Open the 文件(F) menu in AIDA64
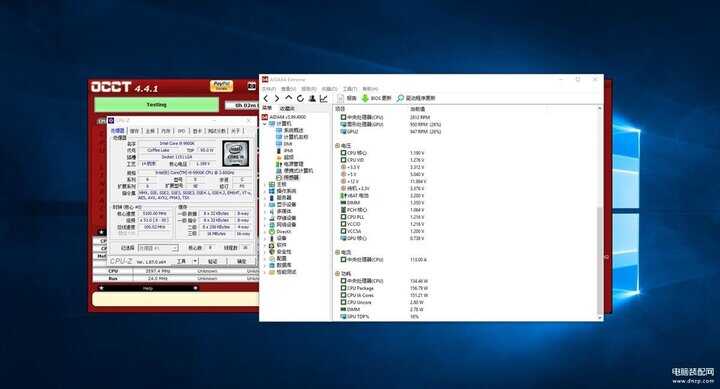This screenshot has width=720, height=389. (x=269, y=89)
